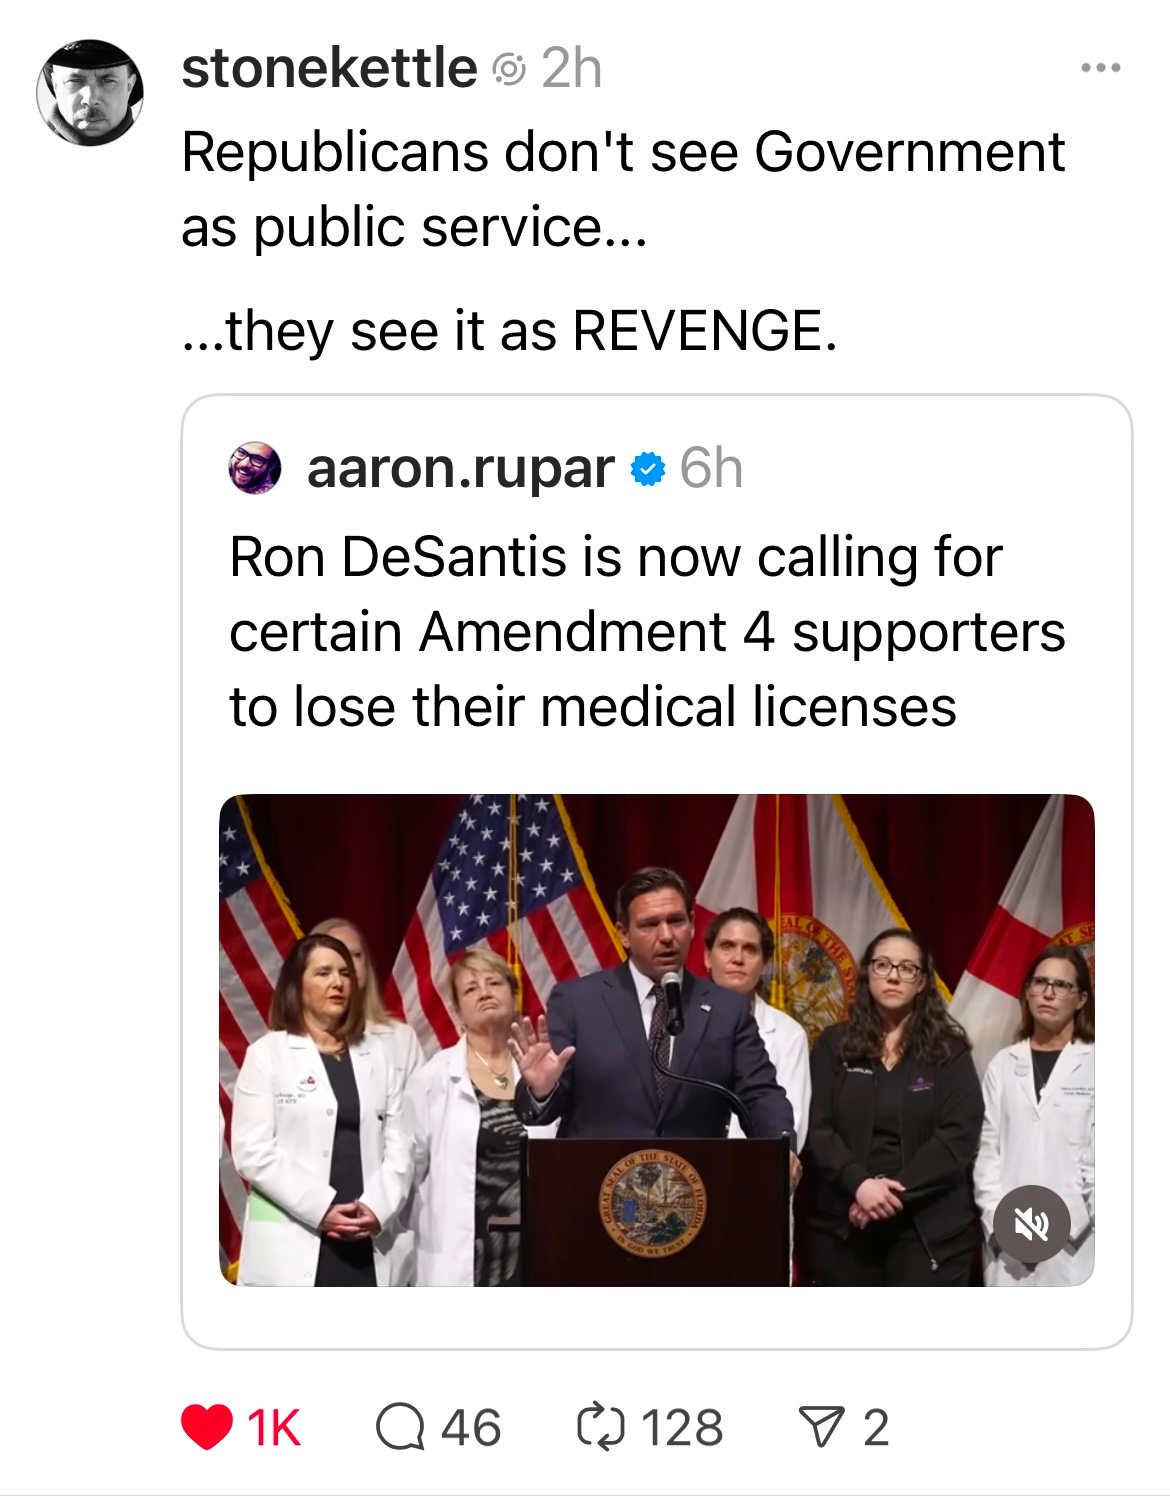Tap the repost arrows icon
The height and width of the screenshot is (1501, 1170).
[600, 1427]
